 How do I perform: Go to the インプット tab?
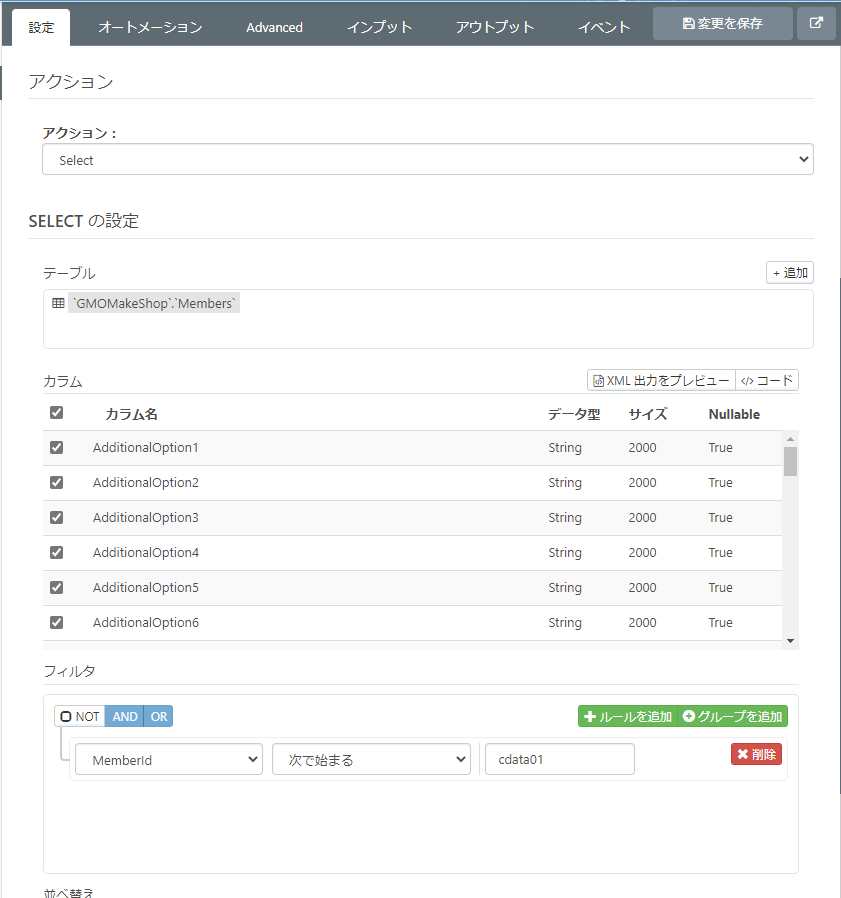[x=379, y=27]
